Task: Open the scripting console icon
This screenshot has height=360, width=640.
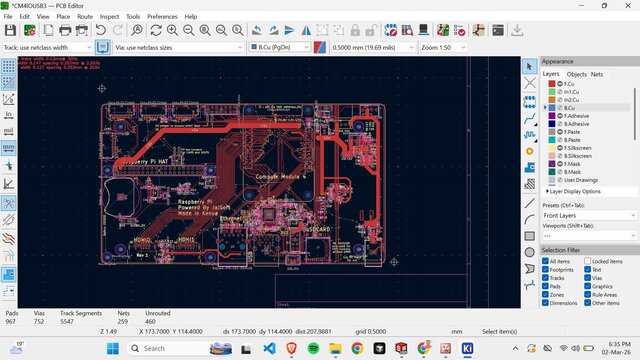Action: pos(498,30)
